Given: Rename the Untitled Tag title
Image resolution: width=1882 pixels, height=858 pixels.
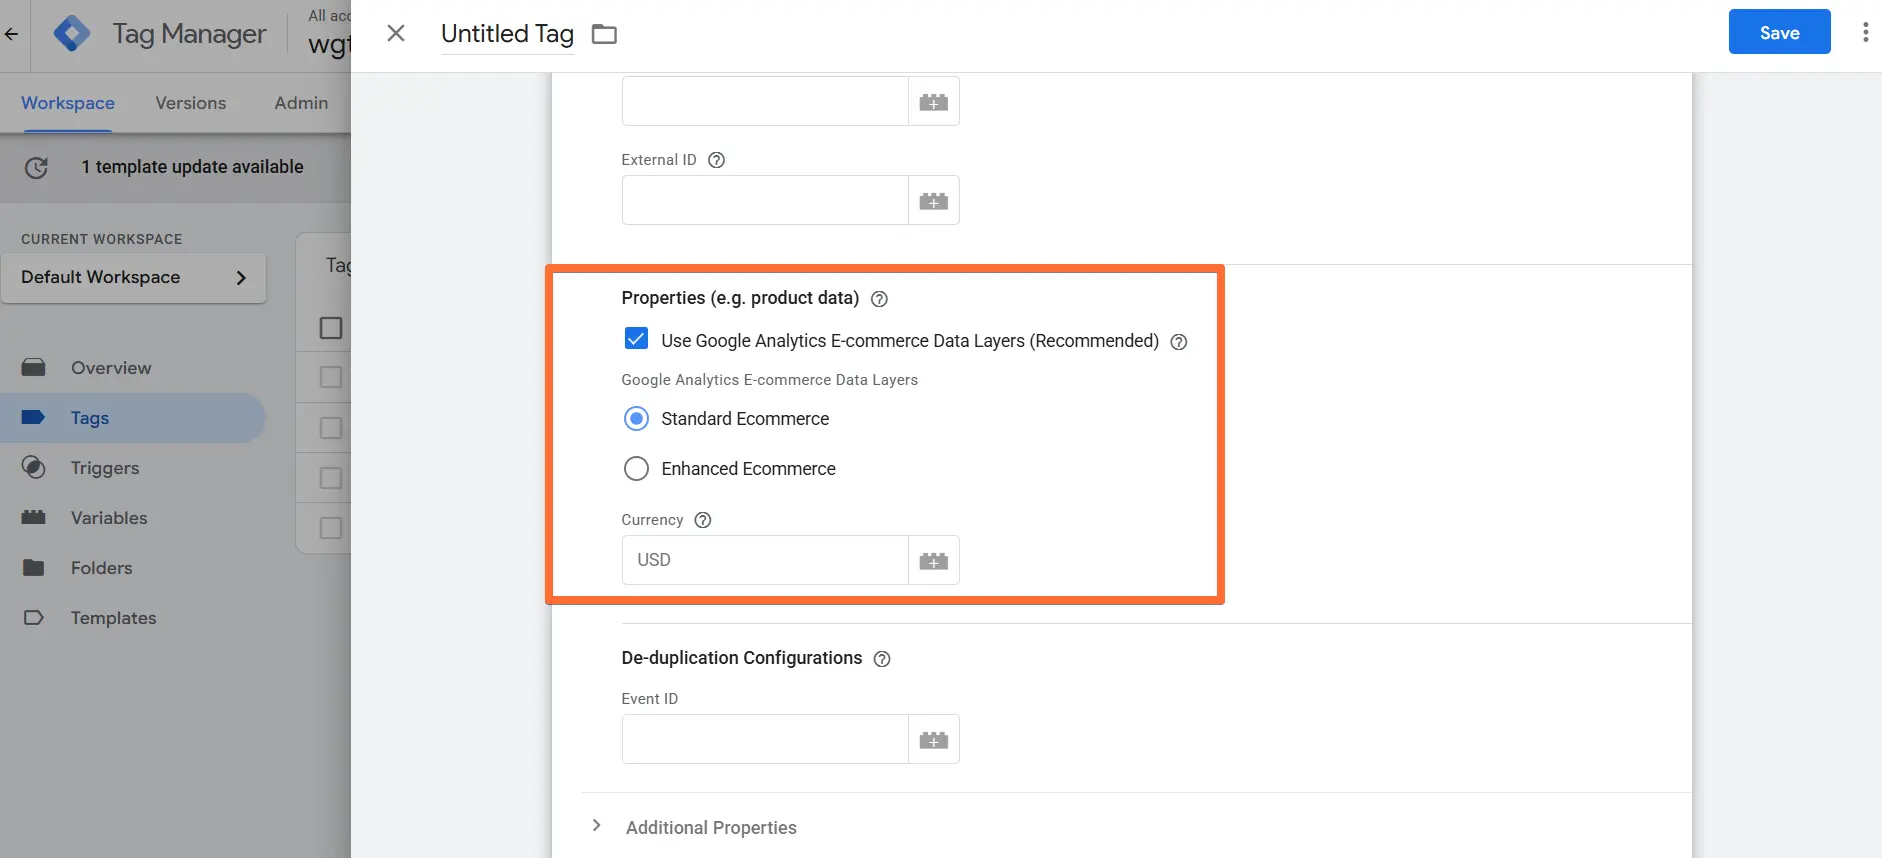Looking at the screenshot, I should pyautogui.click(x=507, y=34).
